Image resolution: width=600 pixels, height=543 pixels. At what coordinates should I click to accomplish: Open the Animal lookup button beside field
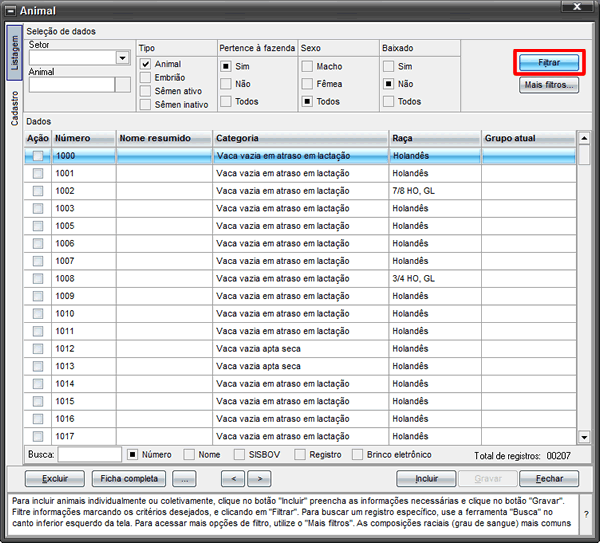(123, 85)
